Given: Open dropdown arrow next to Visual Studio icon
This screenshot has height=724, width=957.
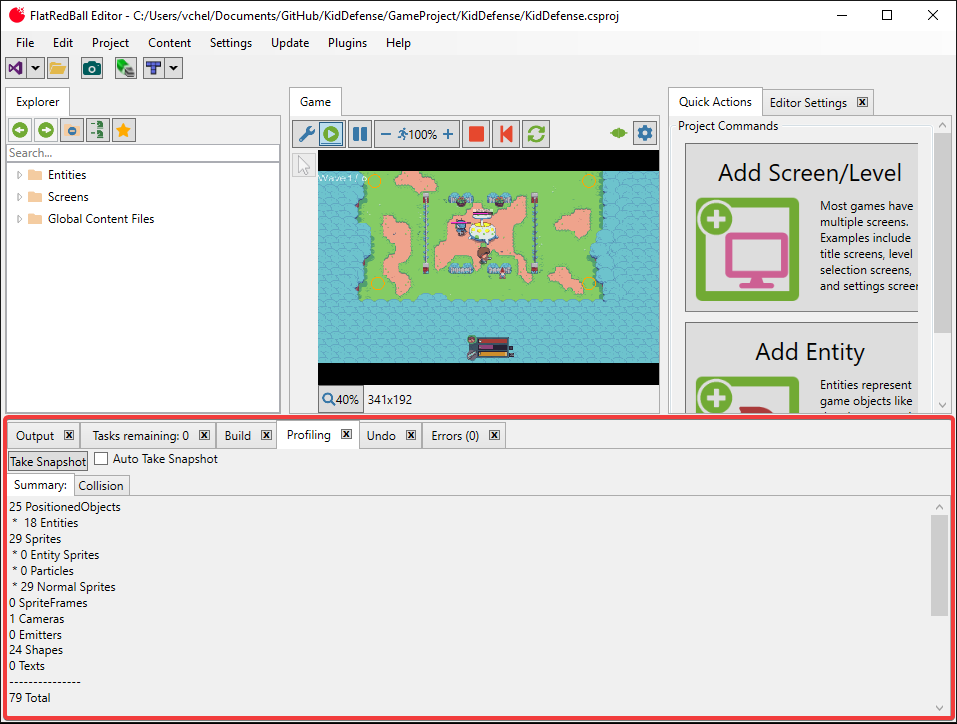Looking at the screenshot, I should coord(36,68).
